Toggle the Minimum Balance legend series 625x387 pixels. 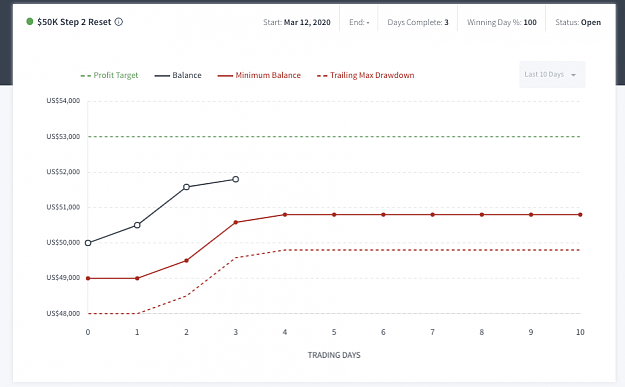pyautogui.click(x=259, y=75)
